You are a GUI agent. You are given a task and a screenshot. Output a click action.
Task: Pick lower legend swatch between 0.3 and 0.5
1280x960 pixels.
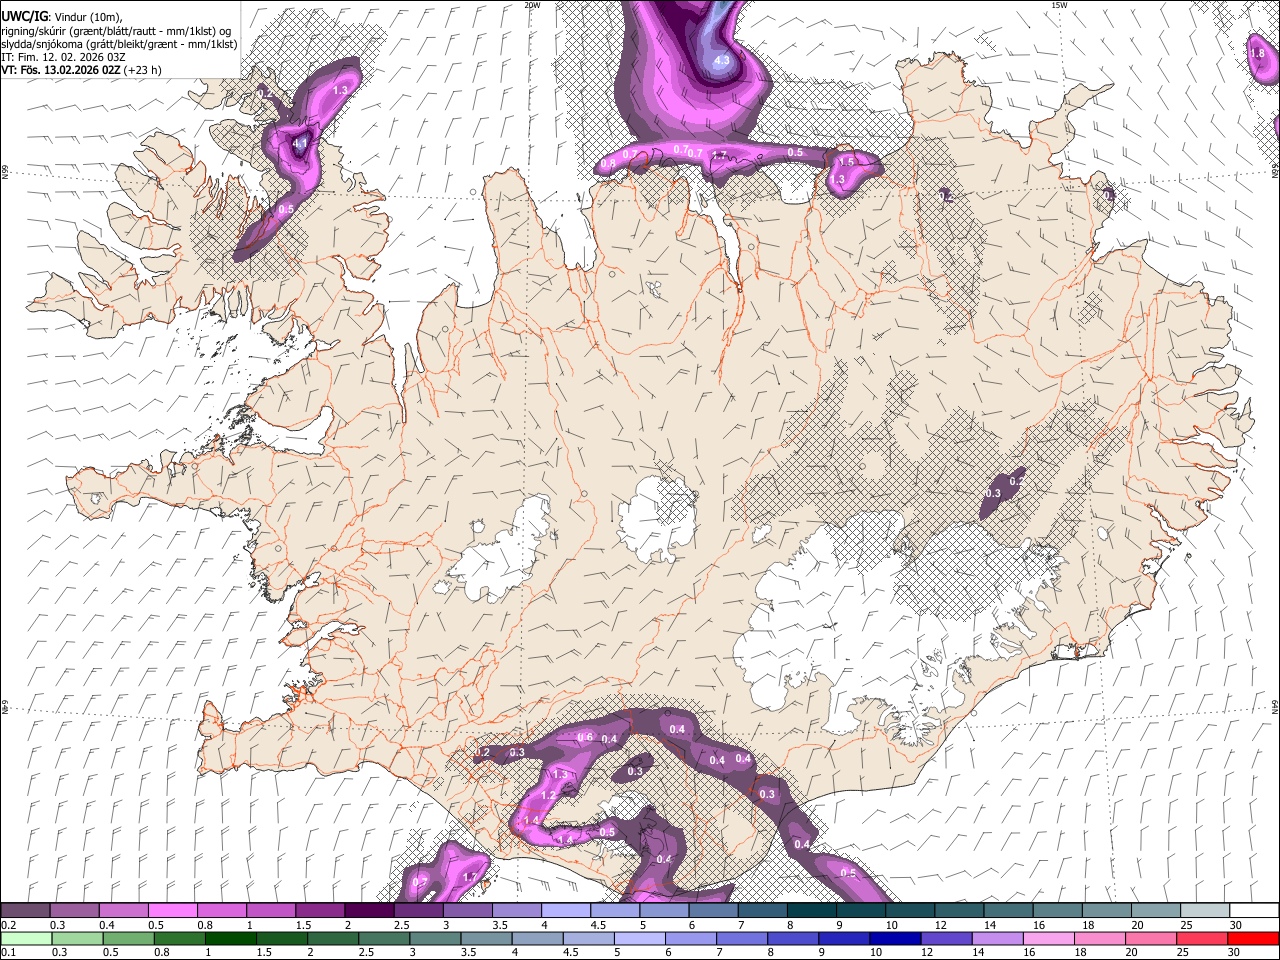click(77, 938)
